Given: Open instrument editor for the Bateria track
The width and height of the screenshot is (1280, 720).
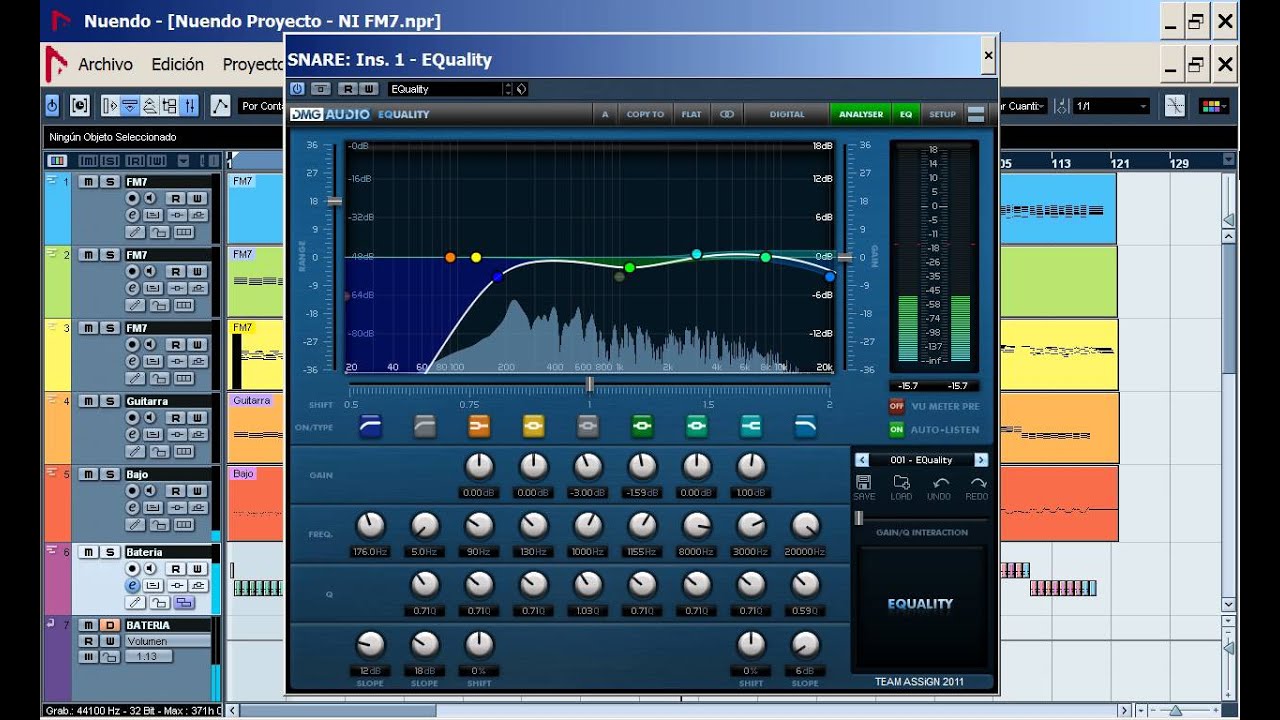Looking at the screenshot, I should coord(132,586).
